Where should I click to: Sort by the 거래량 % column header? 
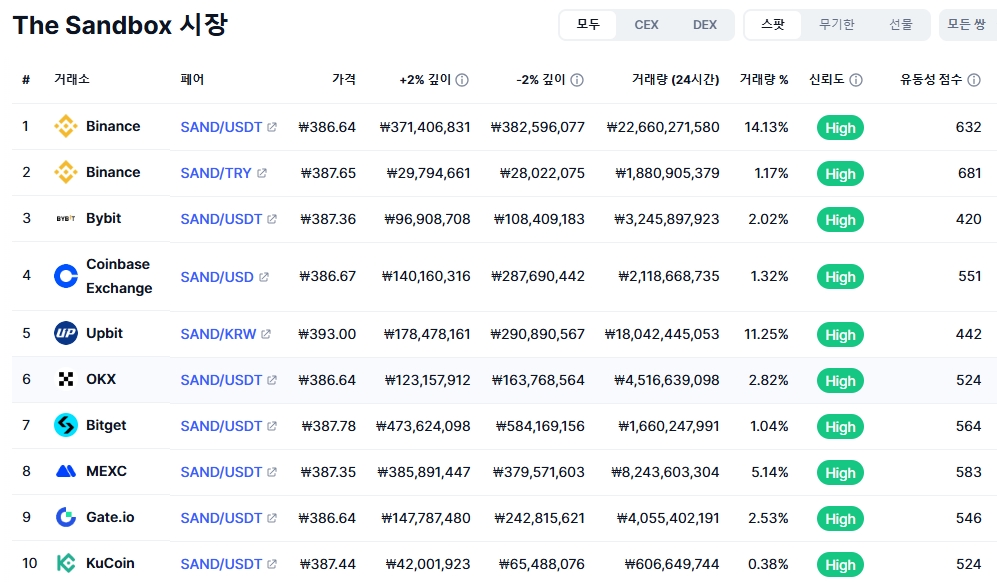click(x=764, y=79)
